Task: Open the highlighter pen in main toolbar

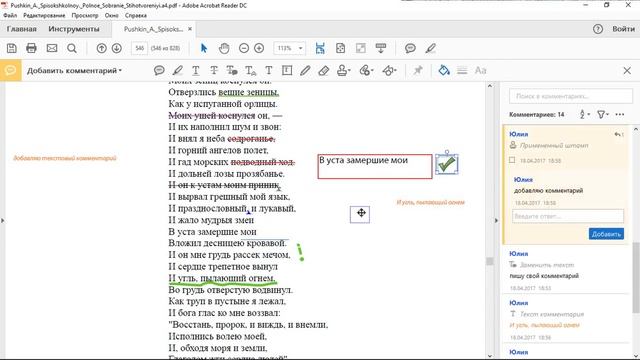Action: [431, 48]
